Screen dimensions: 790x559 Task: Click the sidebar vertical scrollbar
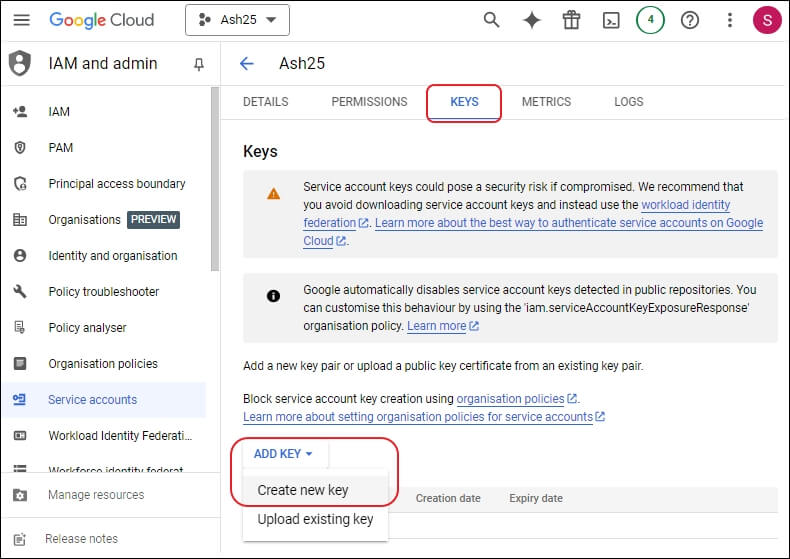click(x=215, y=179)
